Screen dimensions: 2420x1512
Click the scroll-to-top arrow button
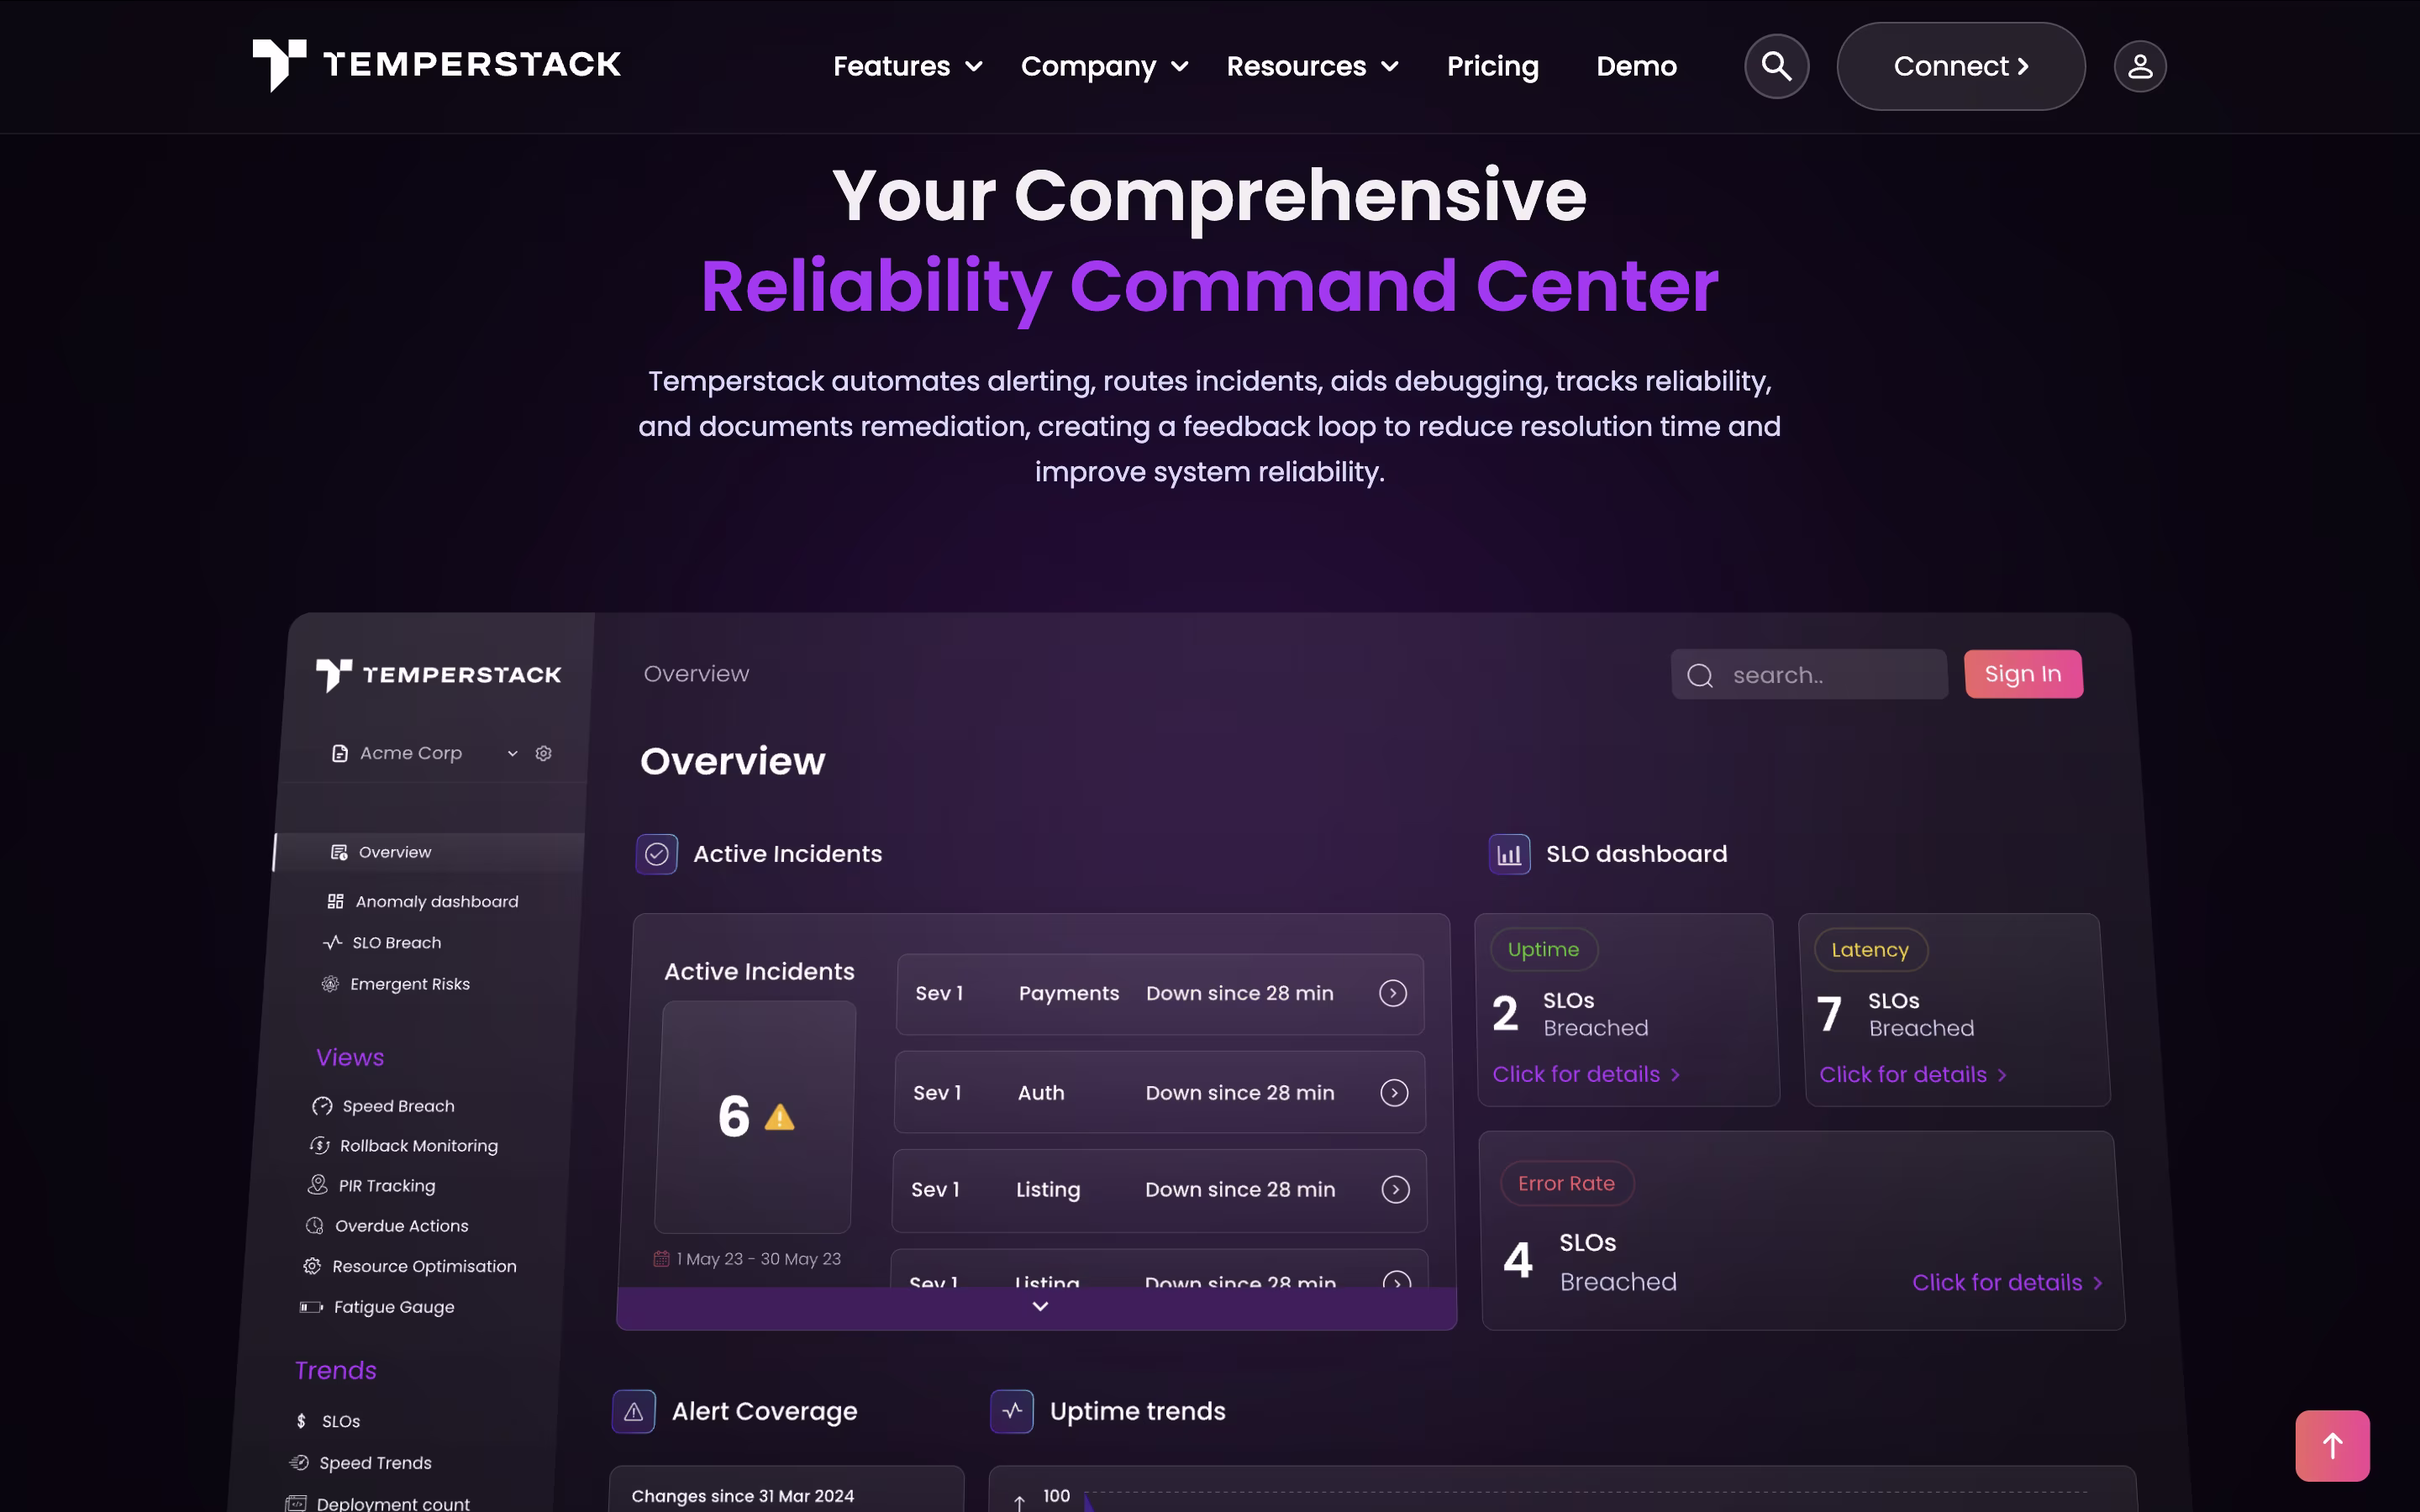2332,1445
